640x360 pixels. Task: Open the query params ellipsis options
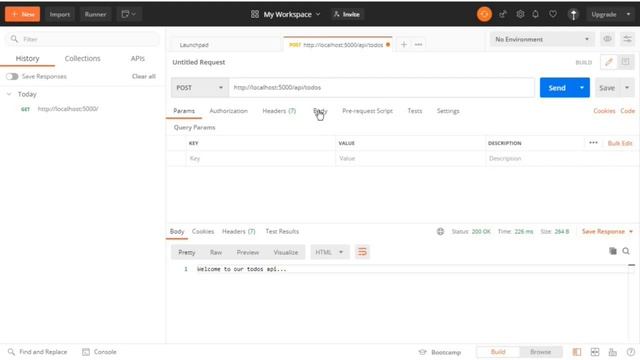pos(593,143)
